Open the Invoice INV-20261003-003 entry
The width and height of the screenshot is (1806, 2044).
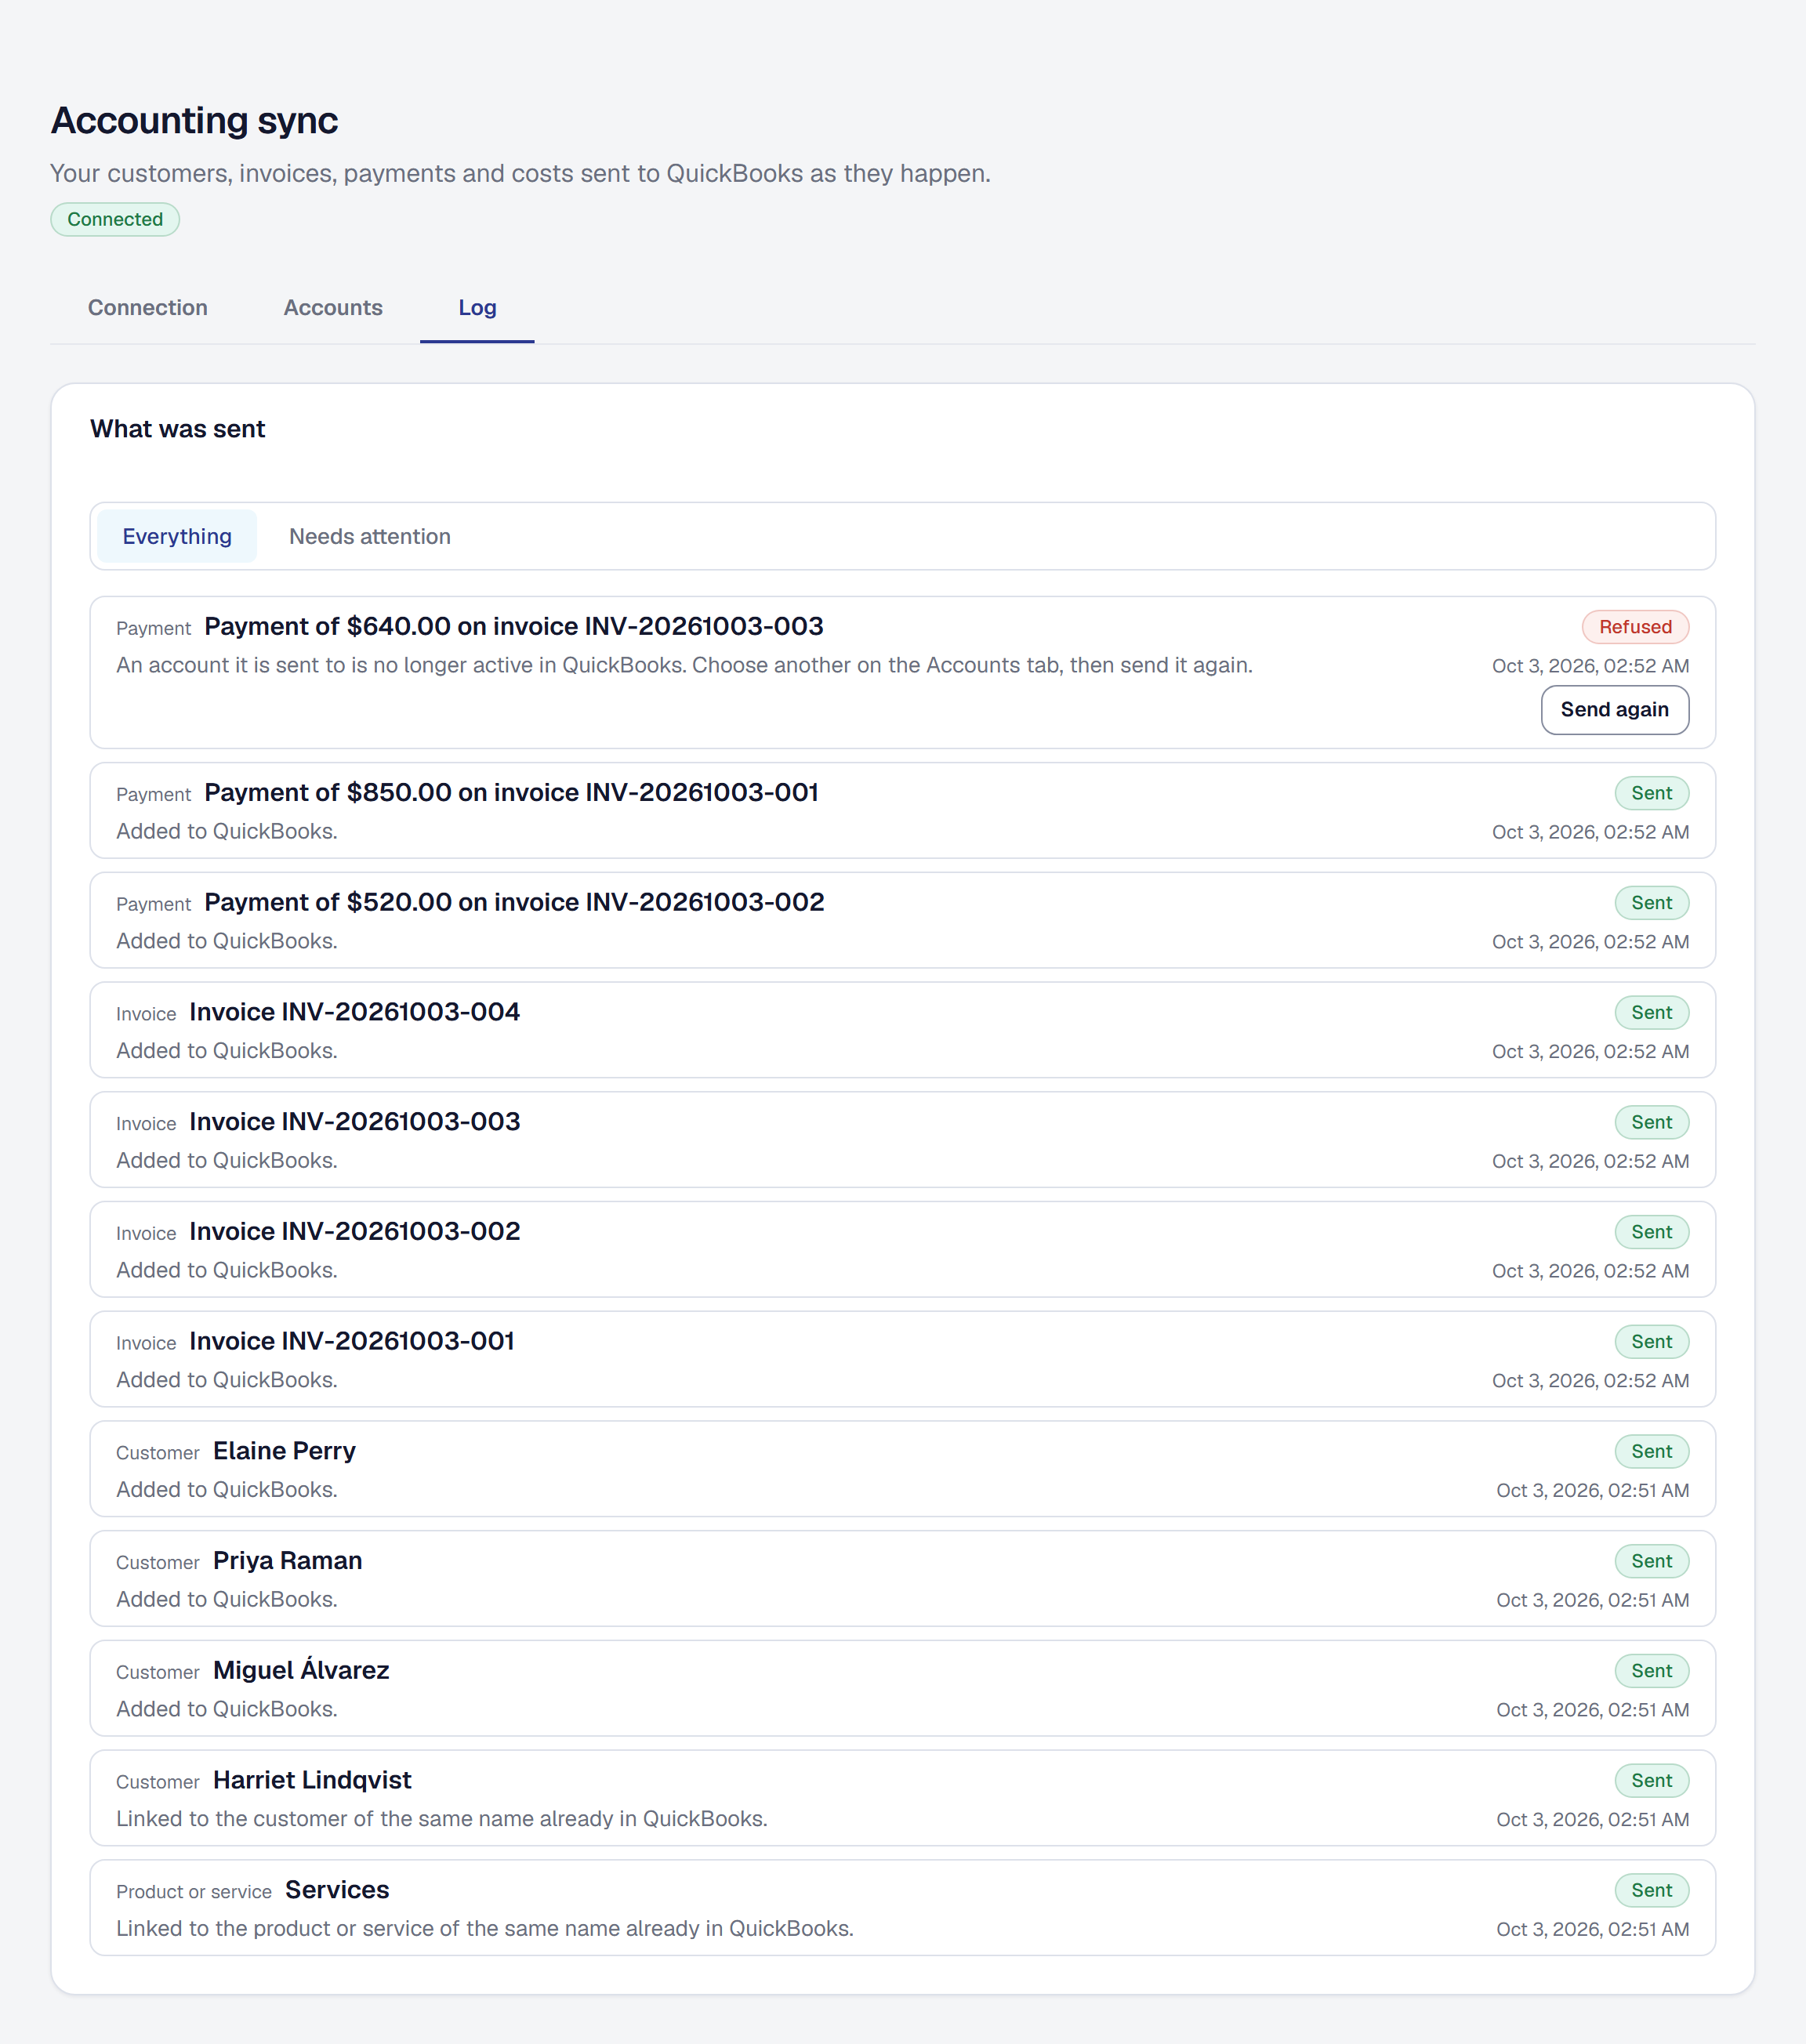point(903,1140)
